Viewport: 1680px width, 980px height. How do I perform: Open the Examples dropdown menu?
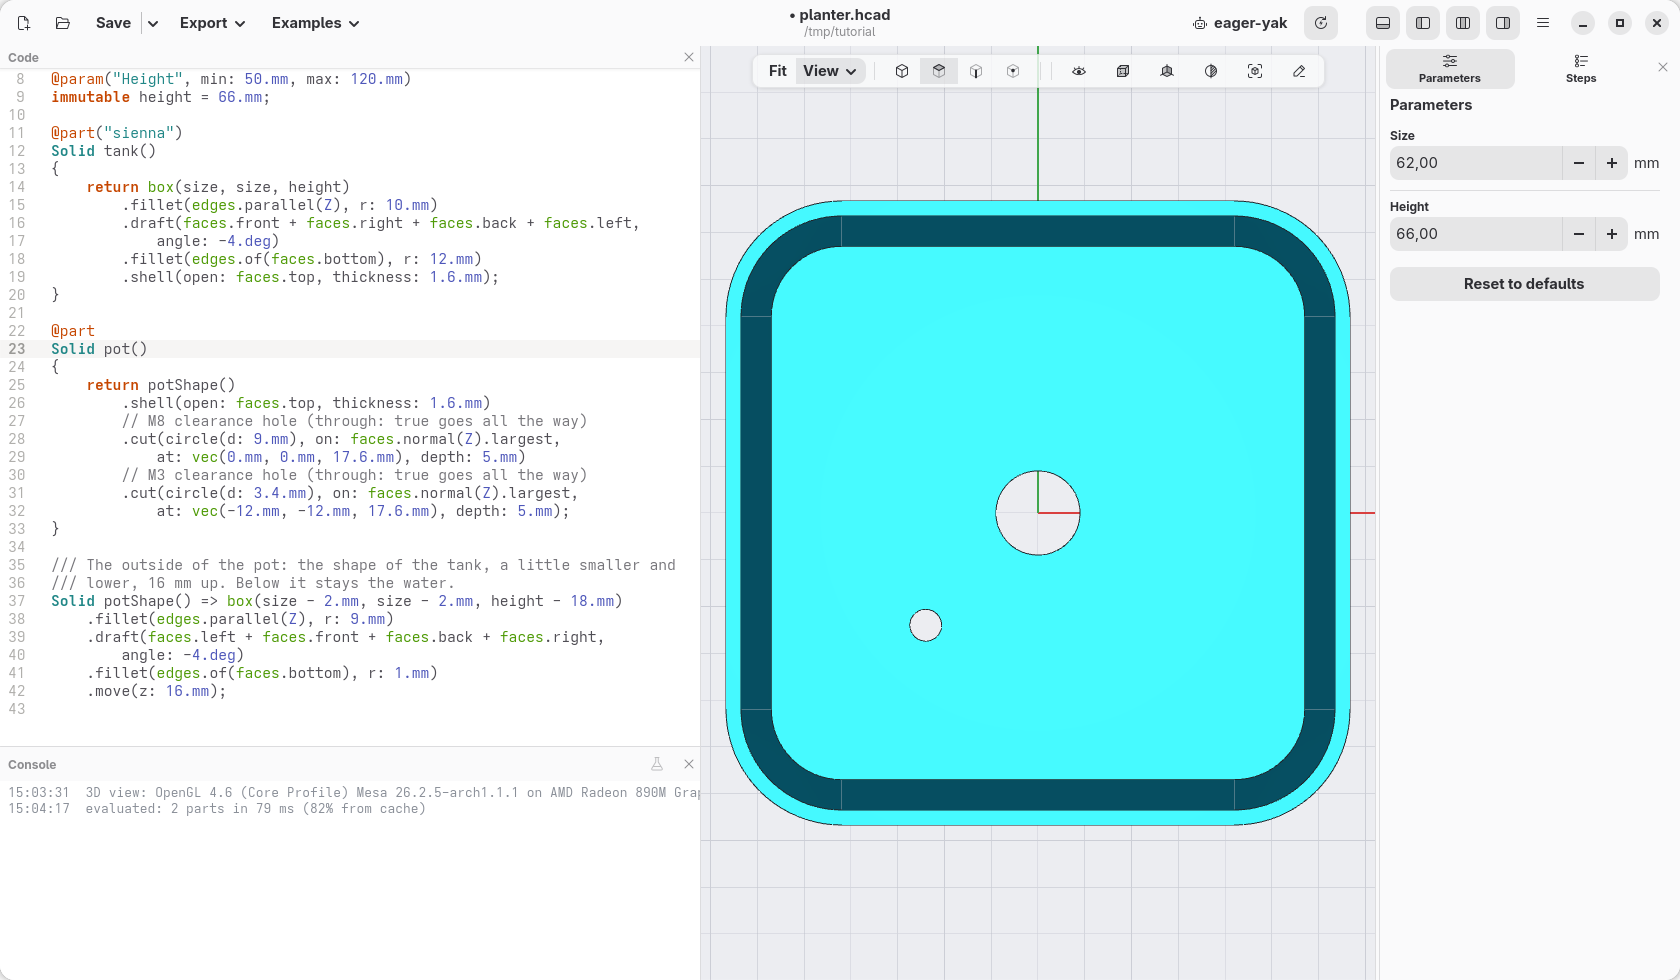point(315,23)
